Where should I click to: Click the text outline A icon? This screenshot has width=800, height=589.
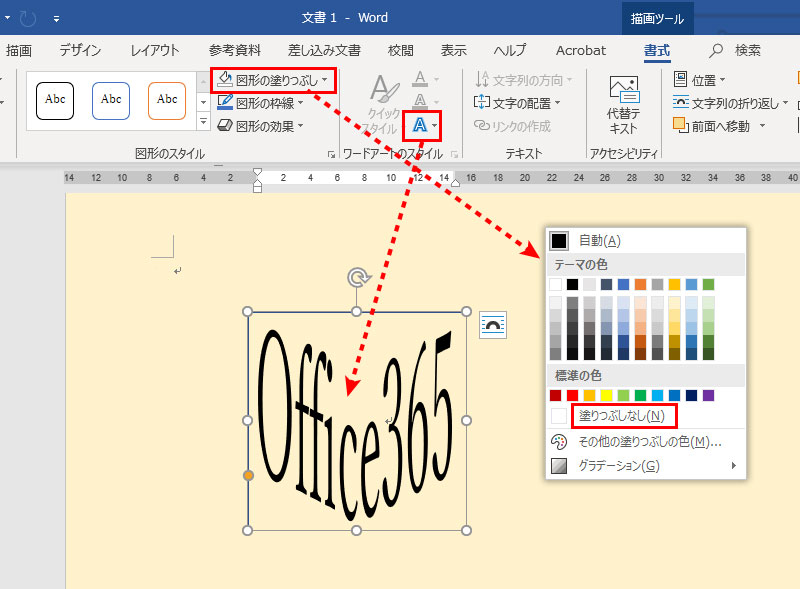(420, 101)
